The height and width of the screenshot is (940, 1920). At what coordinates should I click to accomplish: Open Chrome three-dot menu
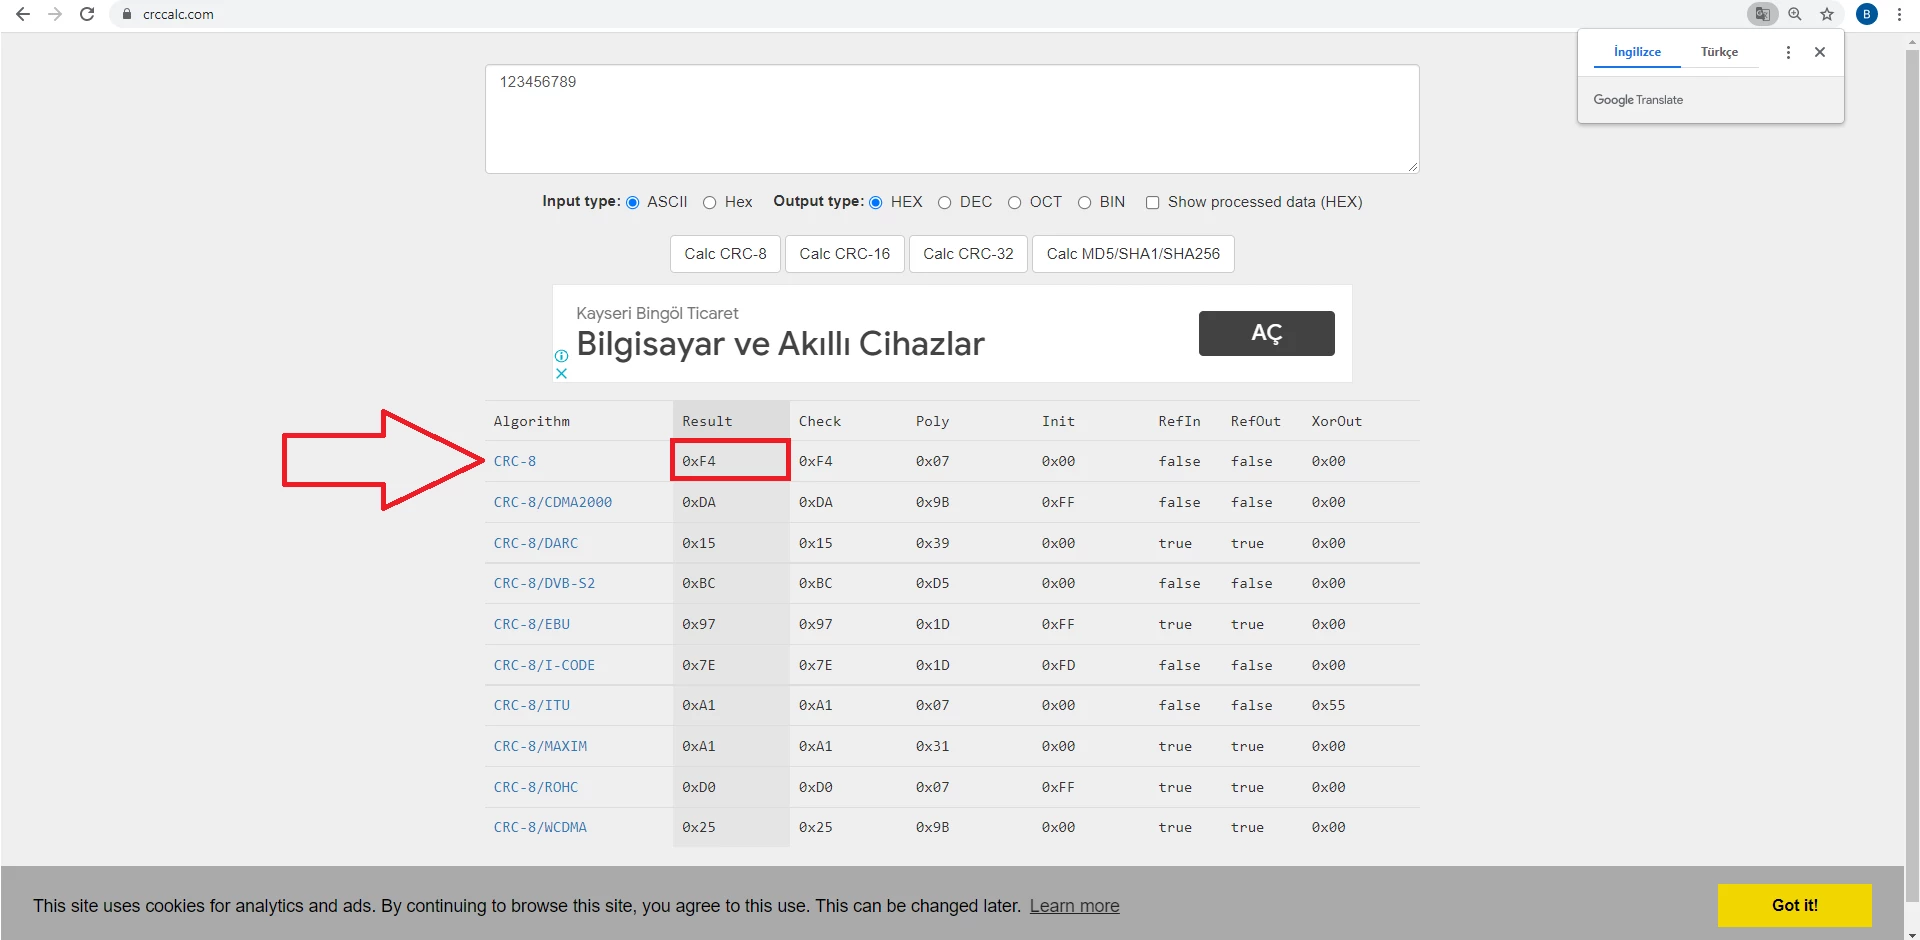(x=1899, y=14)
